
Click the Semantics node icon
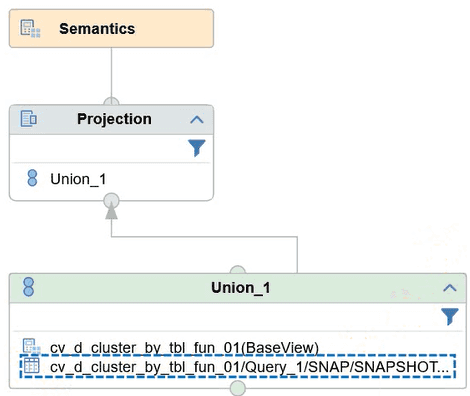[30, 29]
